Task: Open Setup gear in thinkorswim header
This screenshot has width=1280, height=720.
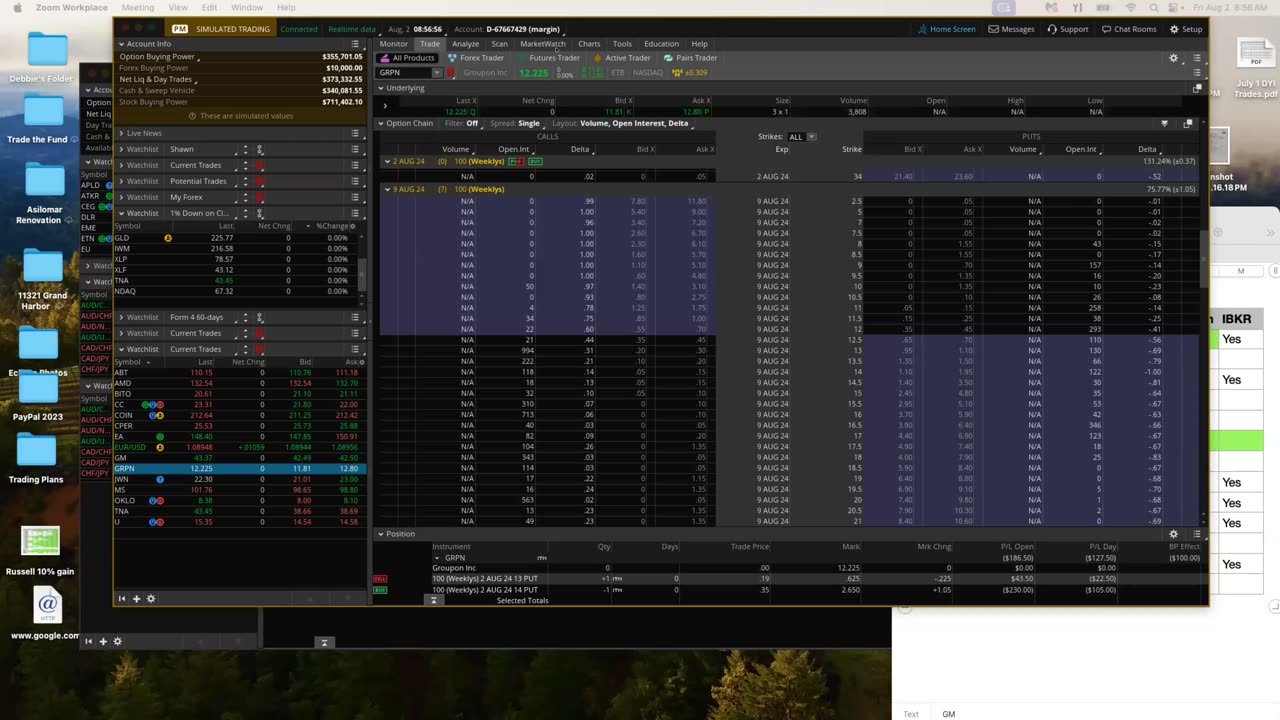Action: [1186, 29]
